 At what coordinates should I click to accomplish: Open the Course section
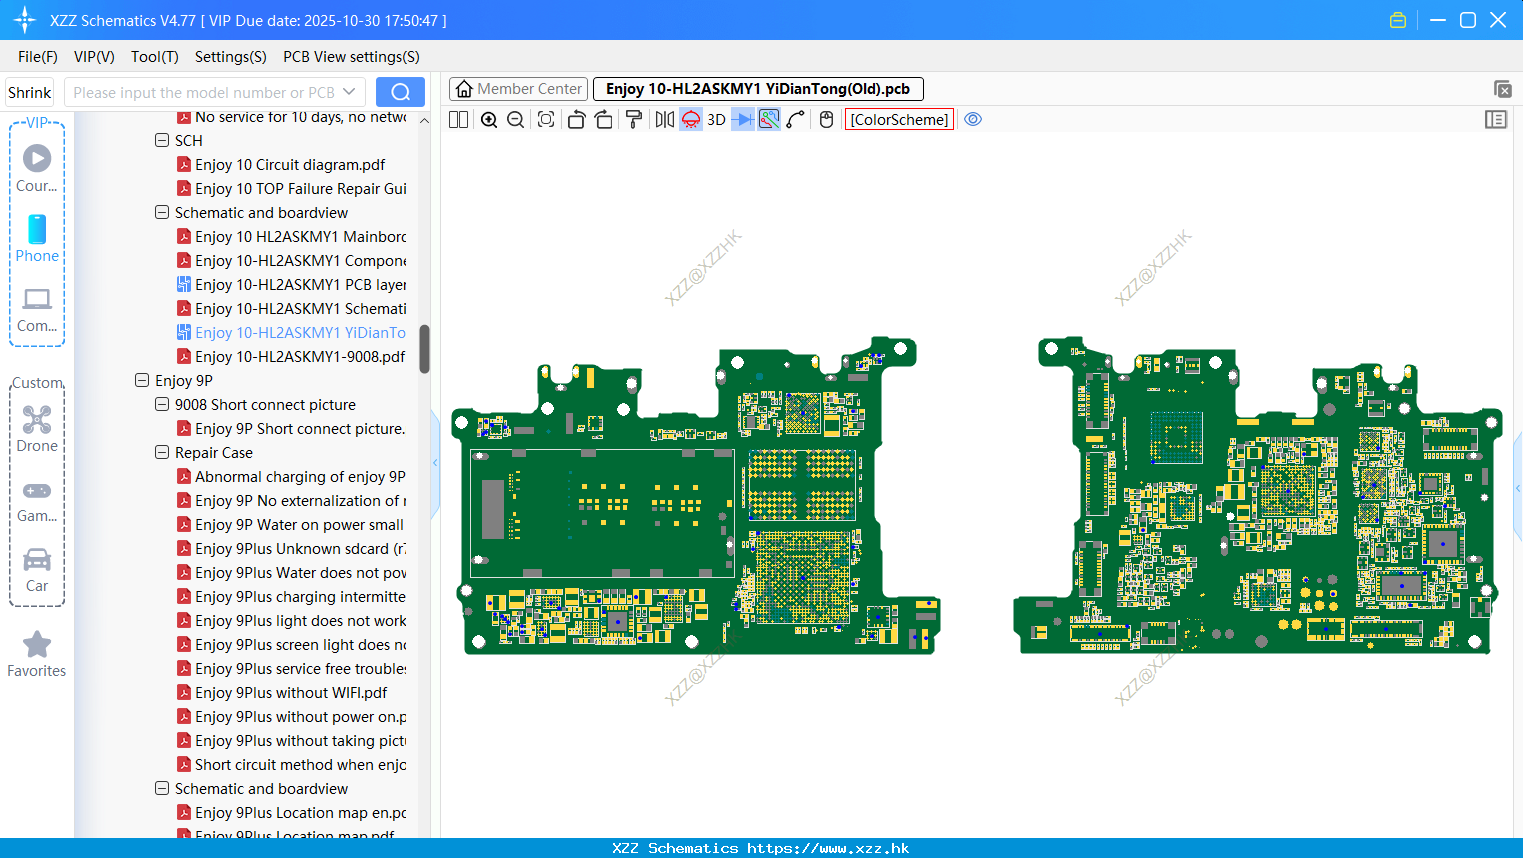coord(37,169)
